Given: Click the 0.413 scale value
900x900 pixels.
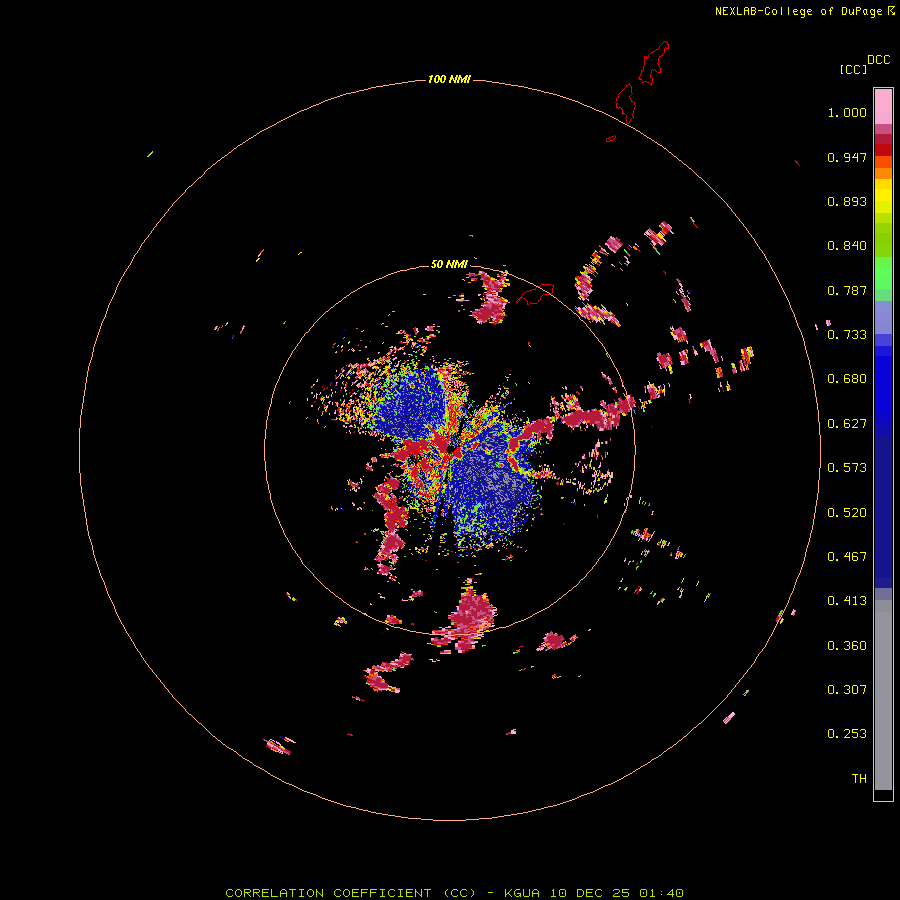Looking at the screenshot, I should coord(847,601).
